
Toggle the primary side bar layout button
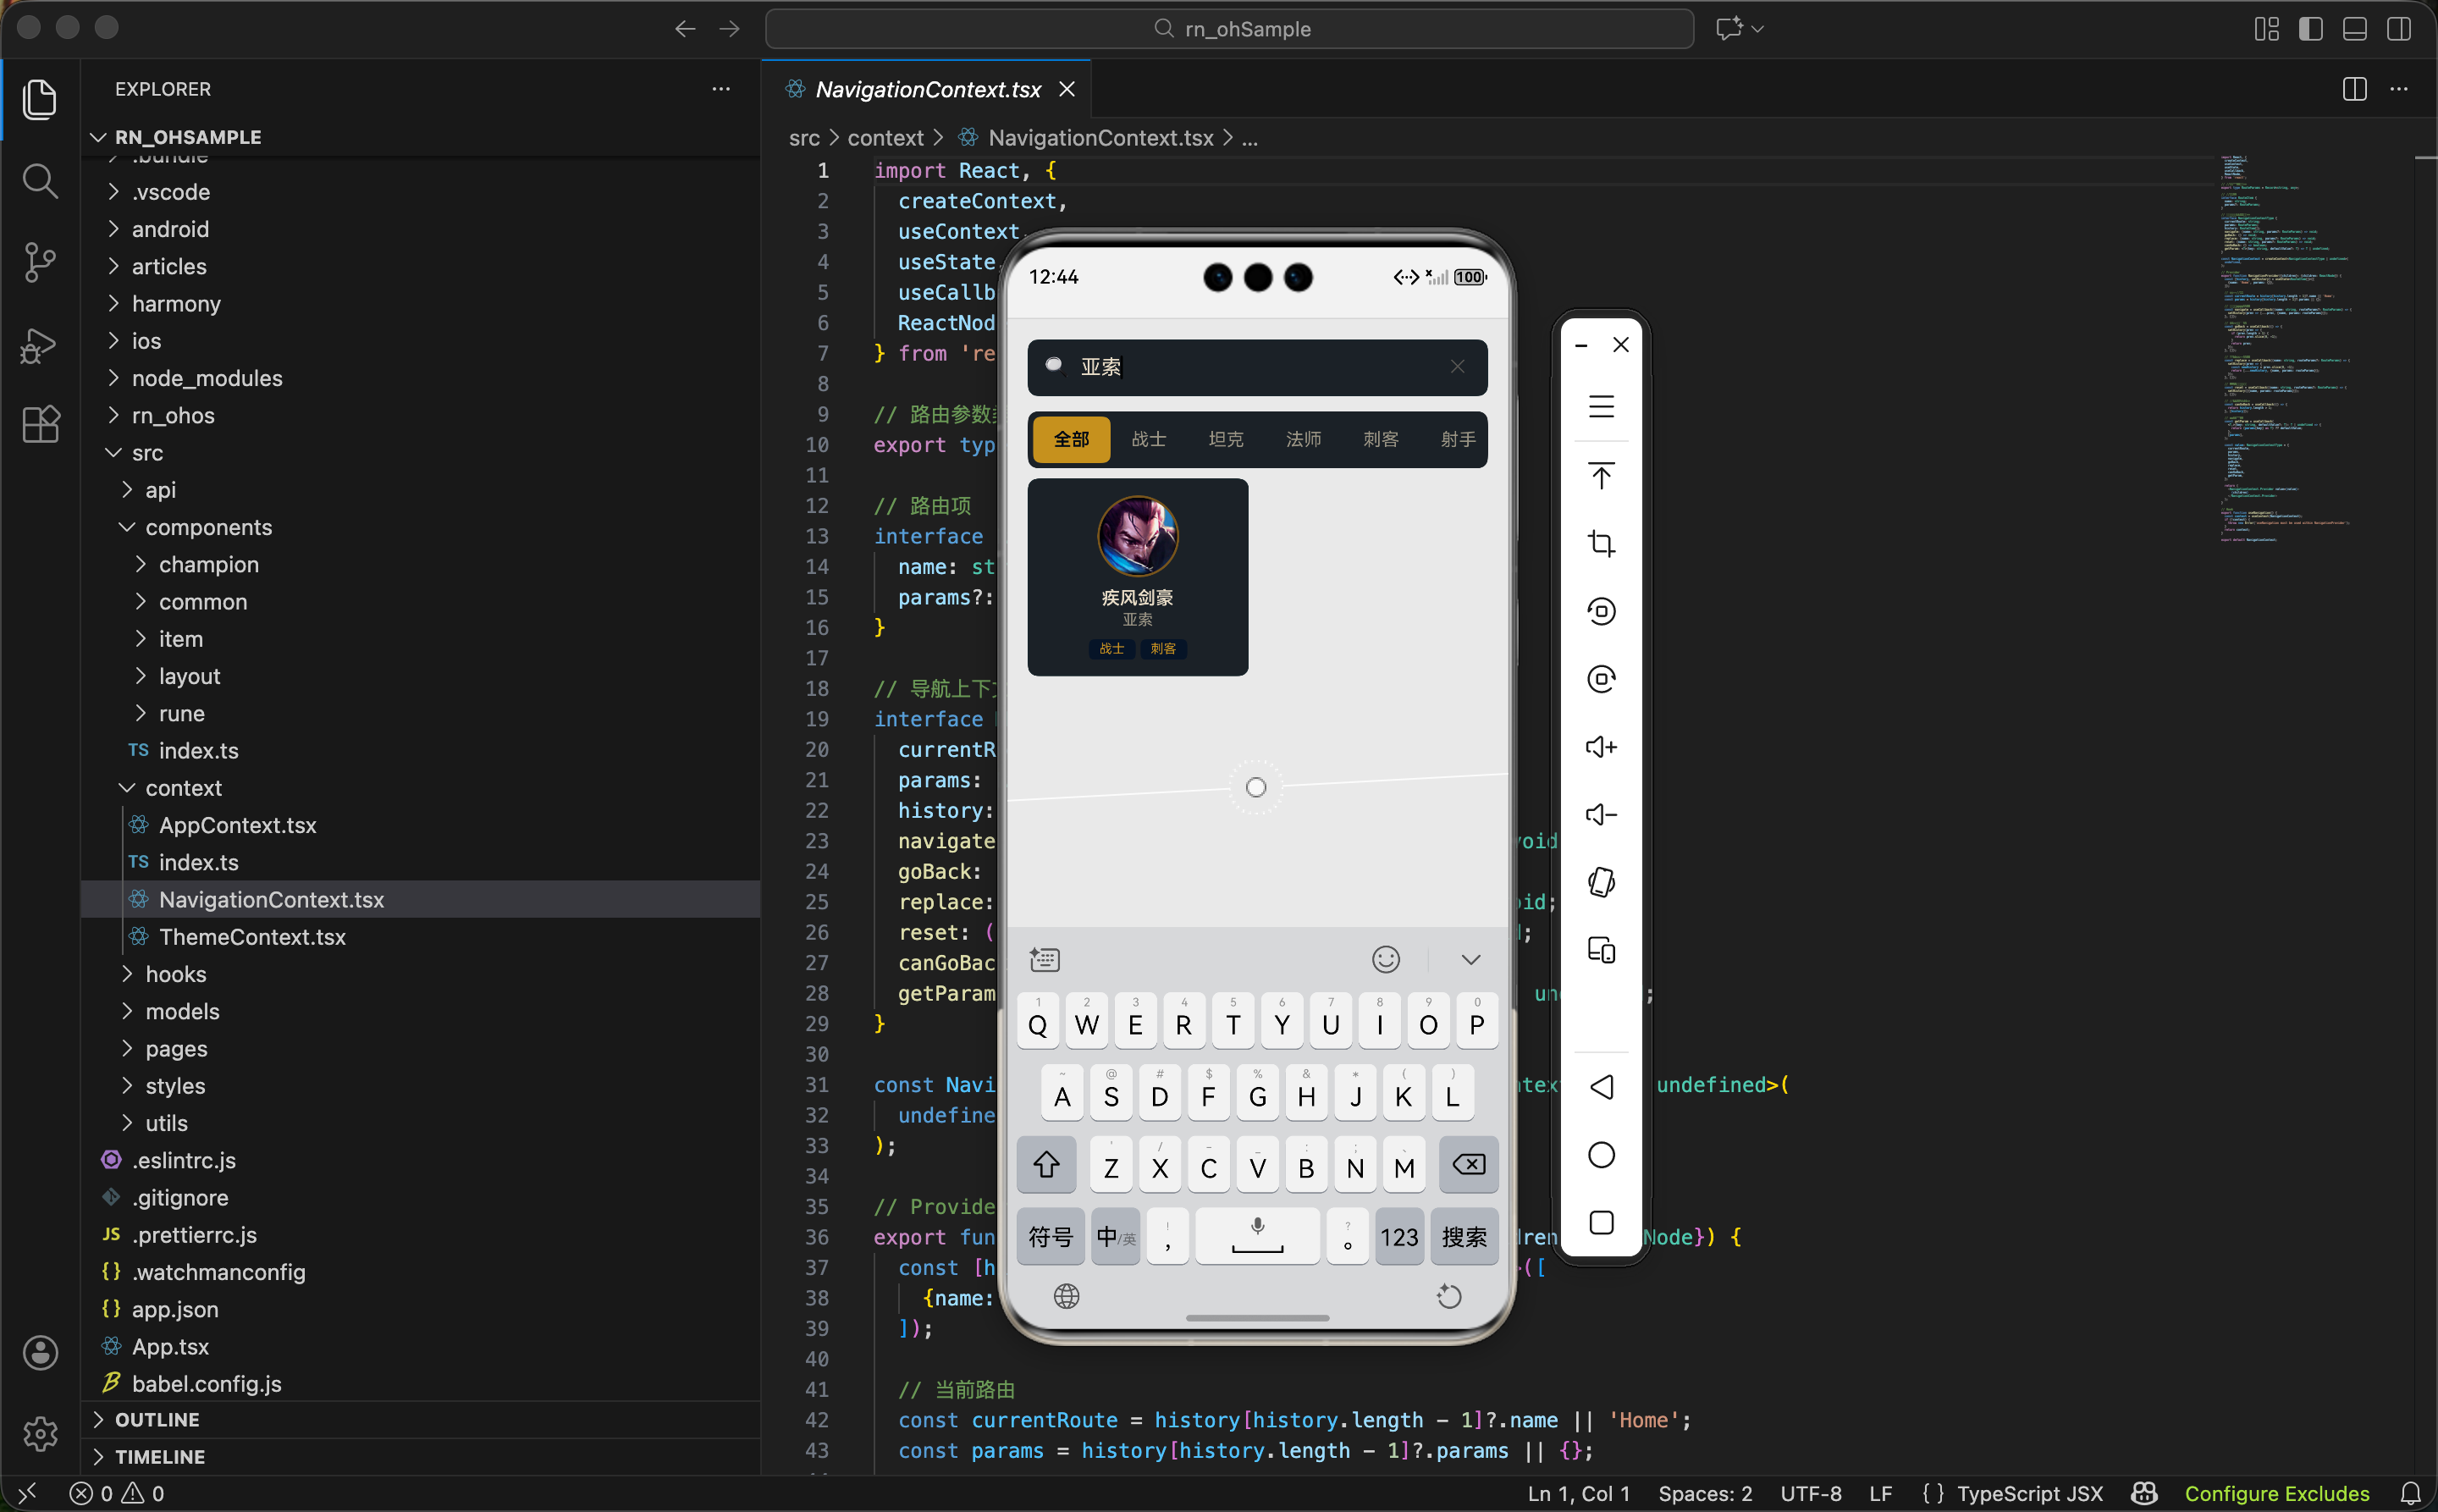[x=2310, y=29]
